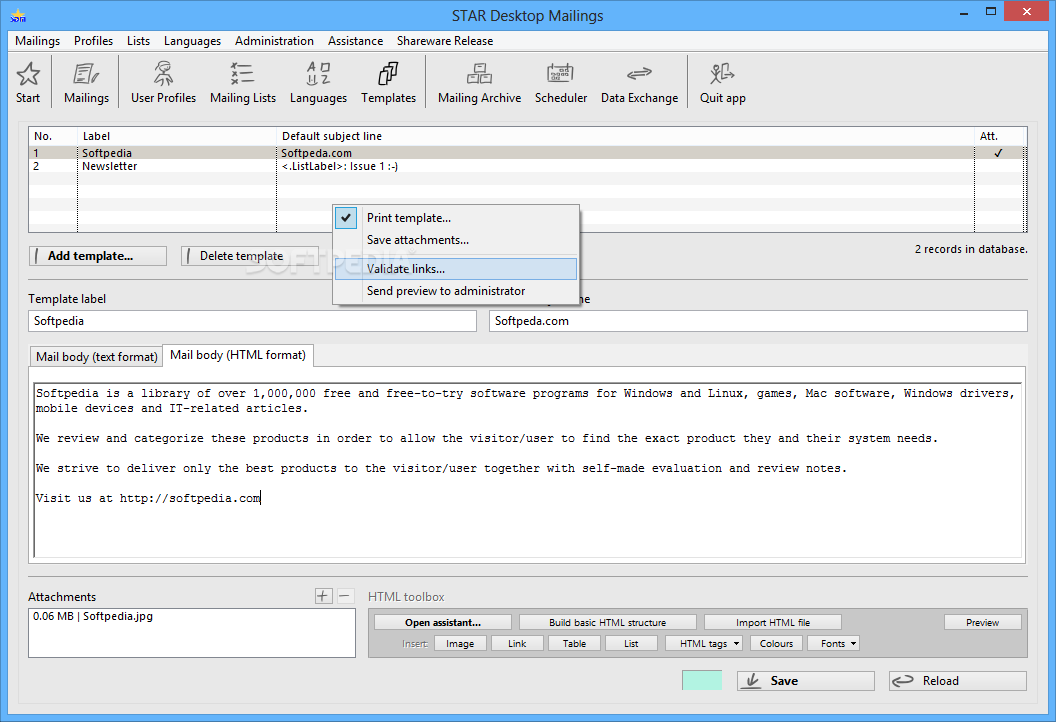Click the Import HTML file button
The image size is (1056, 722).
(x=772, y=622)
